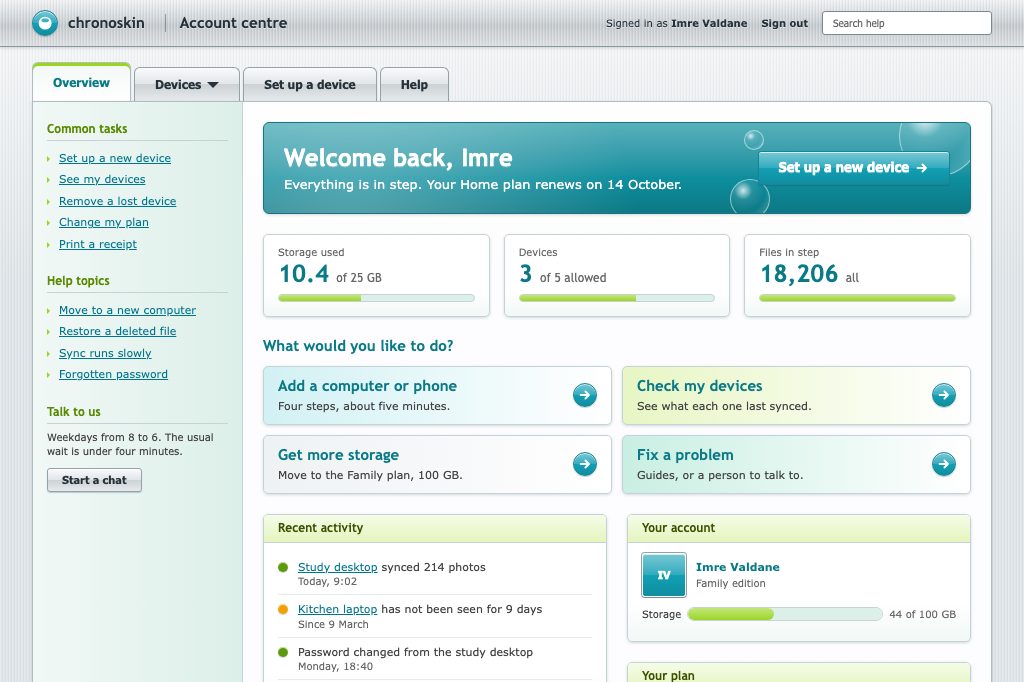Click green status dot beside Study desktop synced

pyautogui.click(x=283, y=567)
